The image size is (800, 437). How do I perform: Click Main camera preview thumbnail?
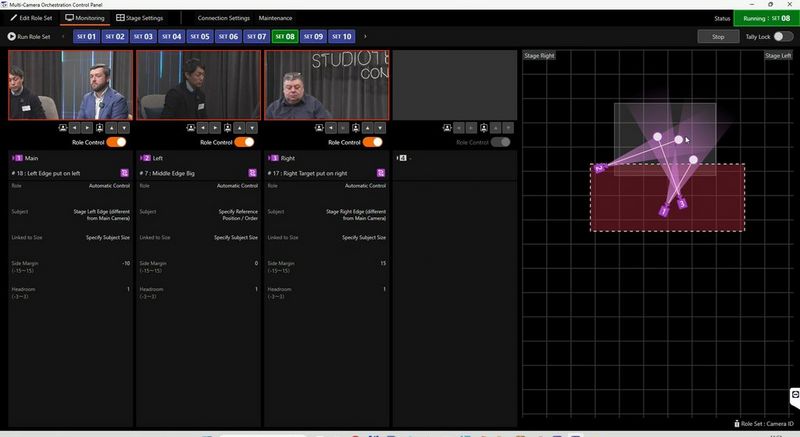point(70,85)
